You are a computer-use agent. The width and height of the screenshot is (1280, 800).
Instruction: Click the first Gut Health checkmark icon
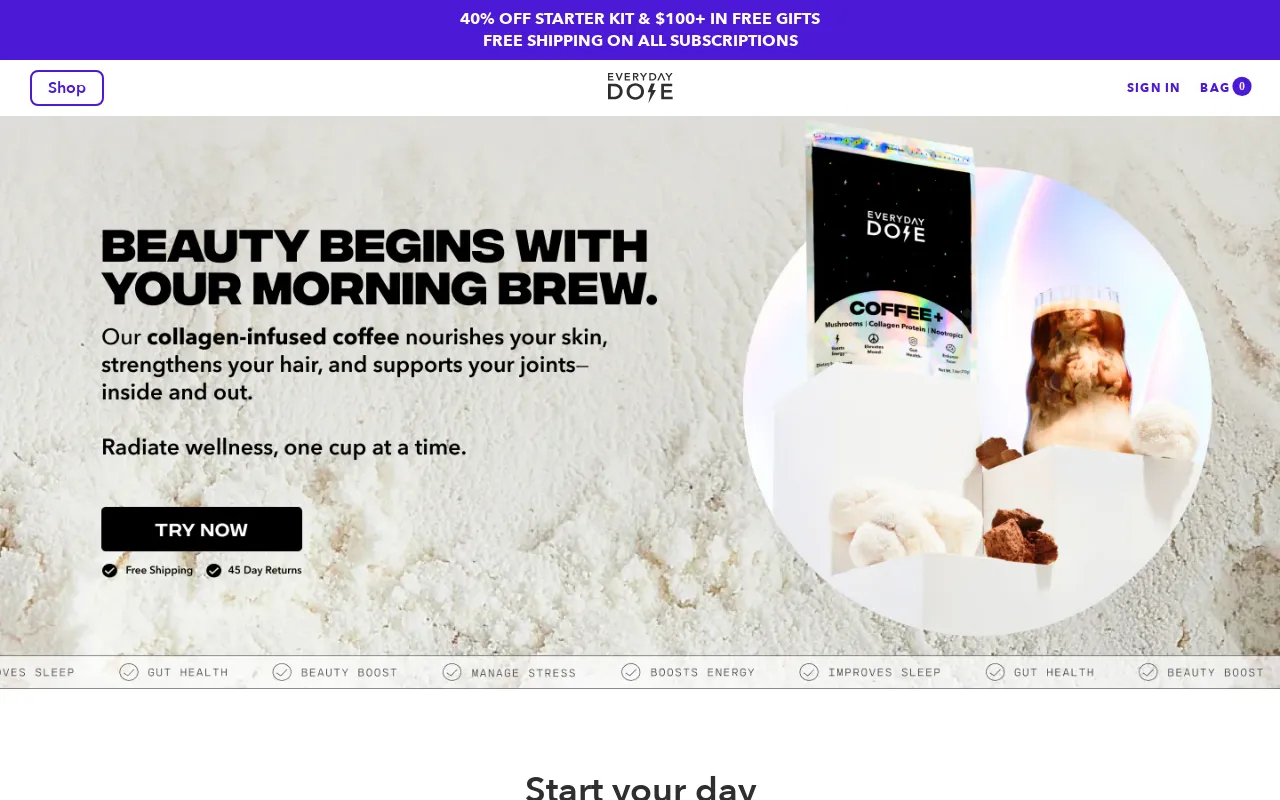click(x=129, y=672)
